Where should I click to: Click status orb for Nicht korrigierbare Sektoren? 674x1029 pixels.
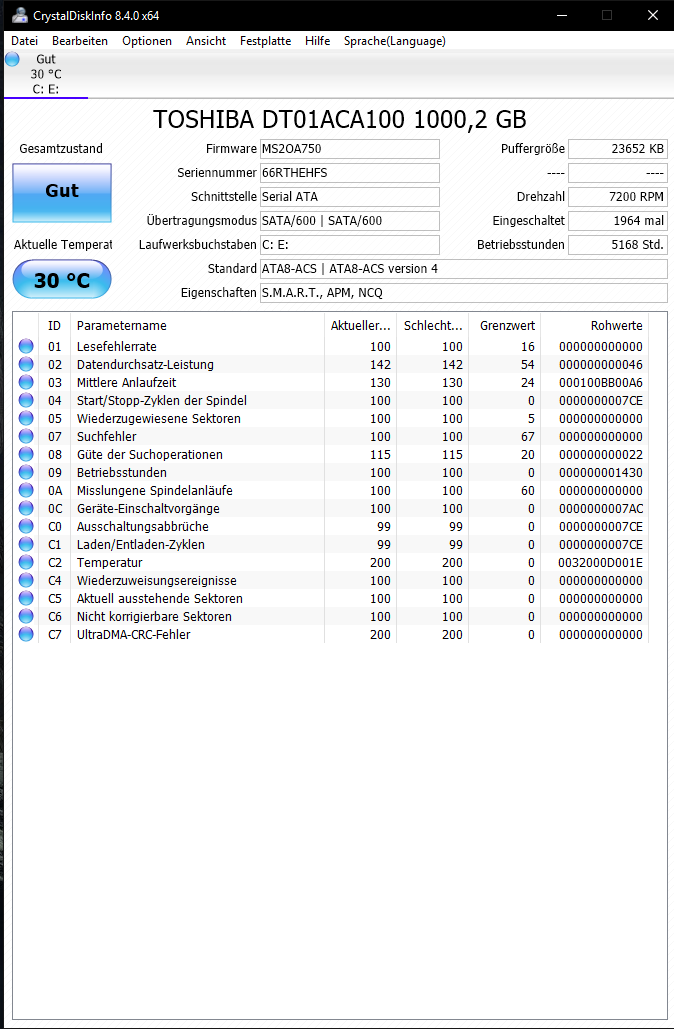pyautogui.click(x=26, y=617)
